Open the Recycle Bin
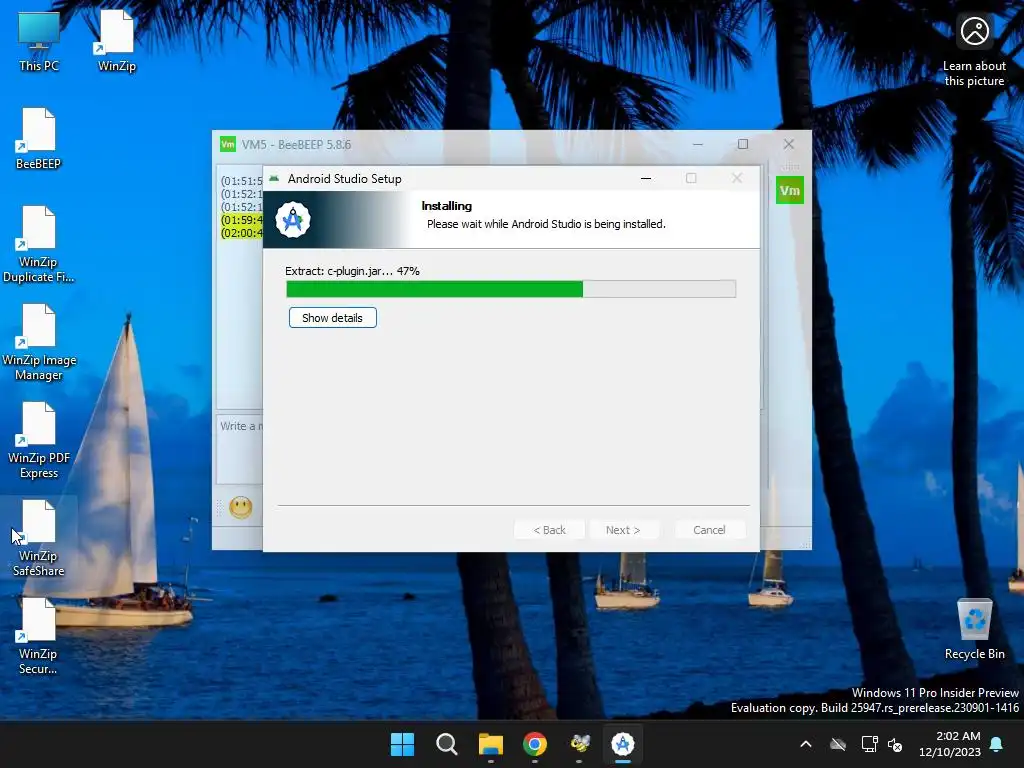The width and height of the screenshot is (1024, 768). click(974, 628)
